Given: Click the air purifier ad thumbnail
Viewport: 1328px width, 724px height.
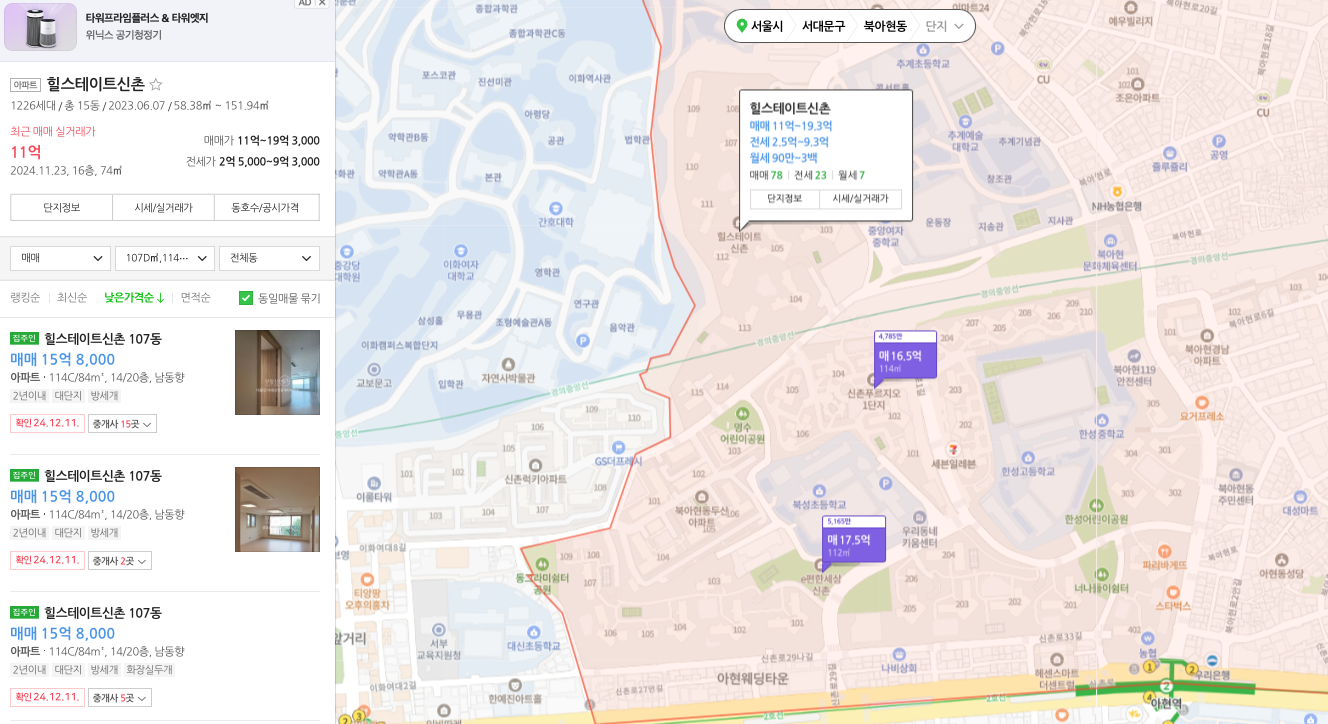Looking at the screenshot, I should (40, 27).
